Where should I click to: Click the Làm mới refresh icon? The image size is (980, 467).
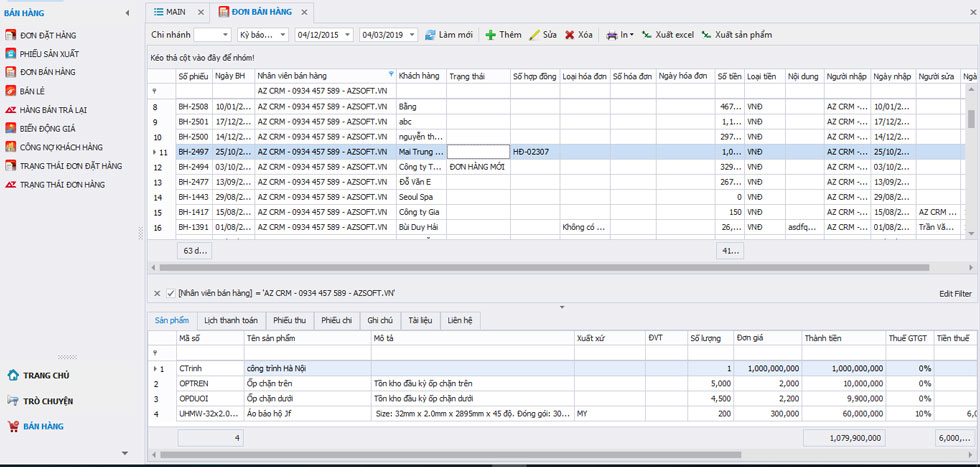(430, 35)
